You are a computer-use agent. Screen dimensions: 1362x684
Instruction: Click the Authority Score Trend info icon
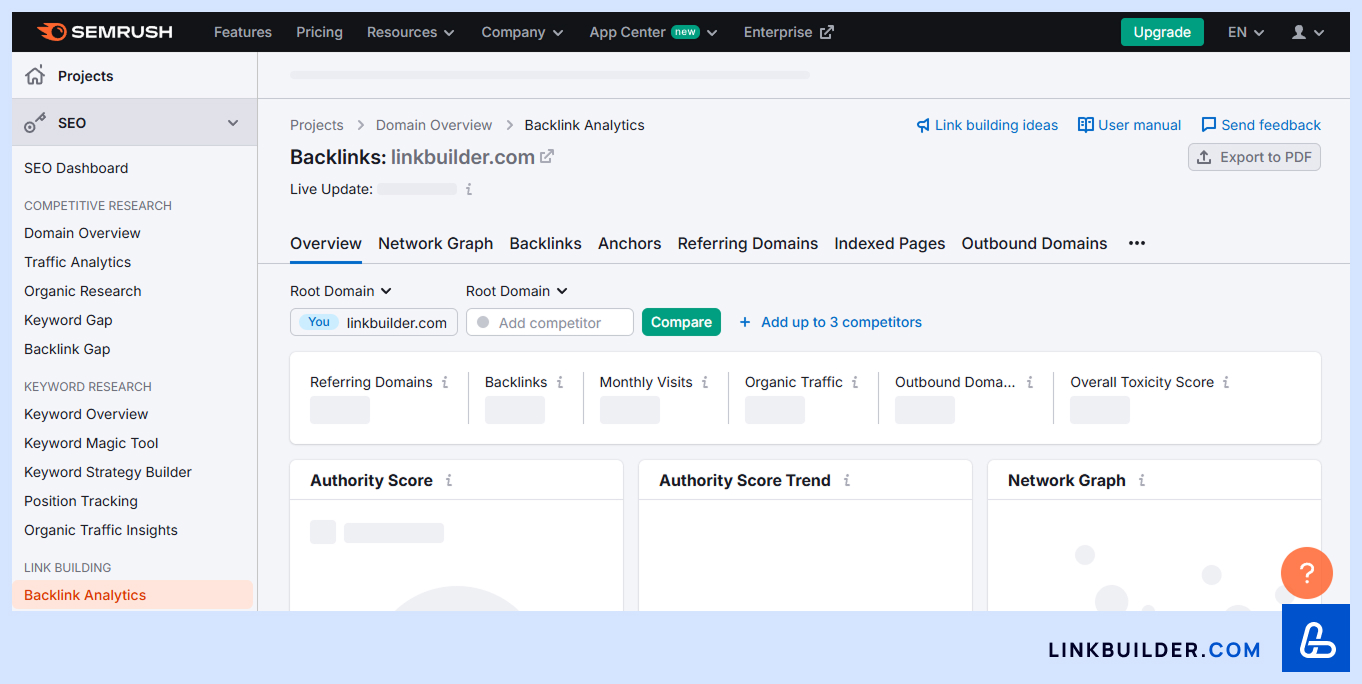point(847,480)
